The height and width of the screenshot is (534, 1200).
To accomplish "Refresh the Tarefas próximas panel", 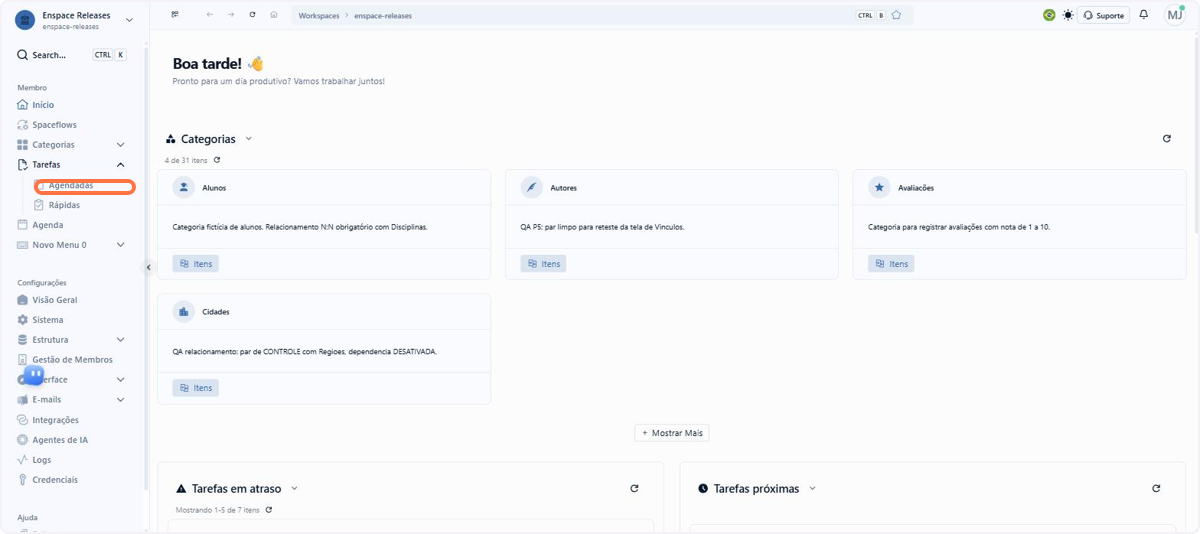I will (1156, 489).
